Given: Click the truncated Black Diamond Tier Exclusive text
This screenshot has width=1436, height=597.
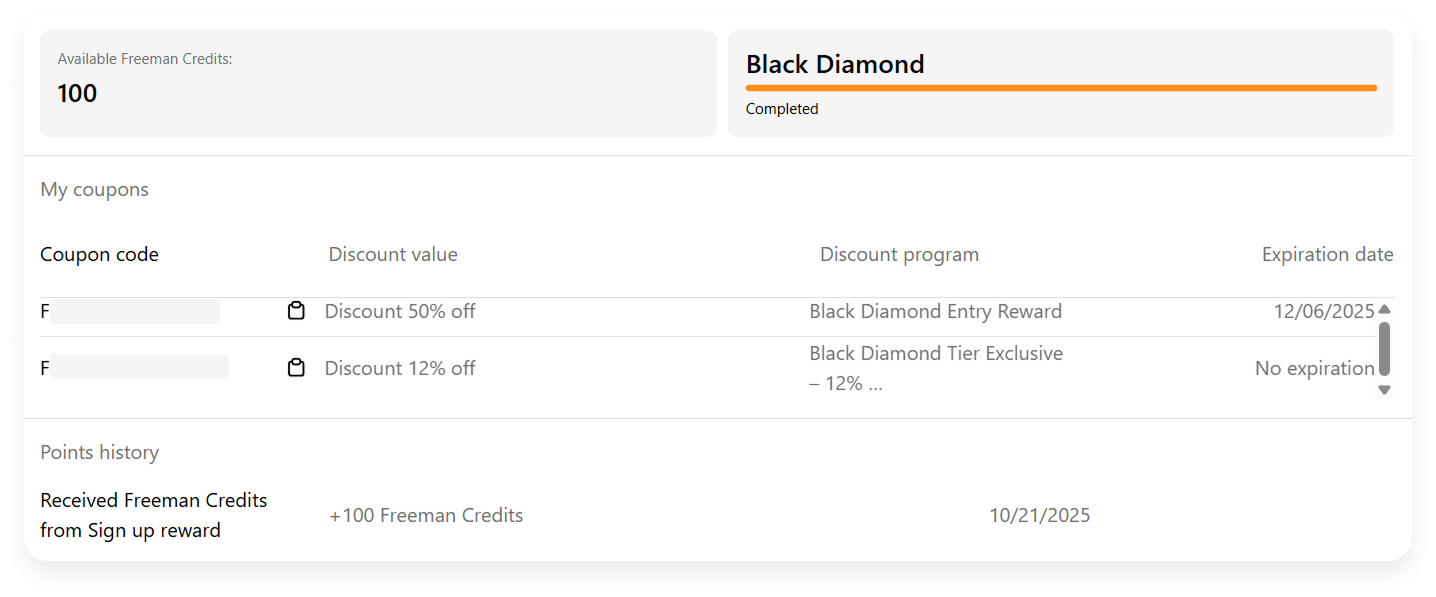Looking at the screenshot, I should tap(936, 368).
